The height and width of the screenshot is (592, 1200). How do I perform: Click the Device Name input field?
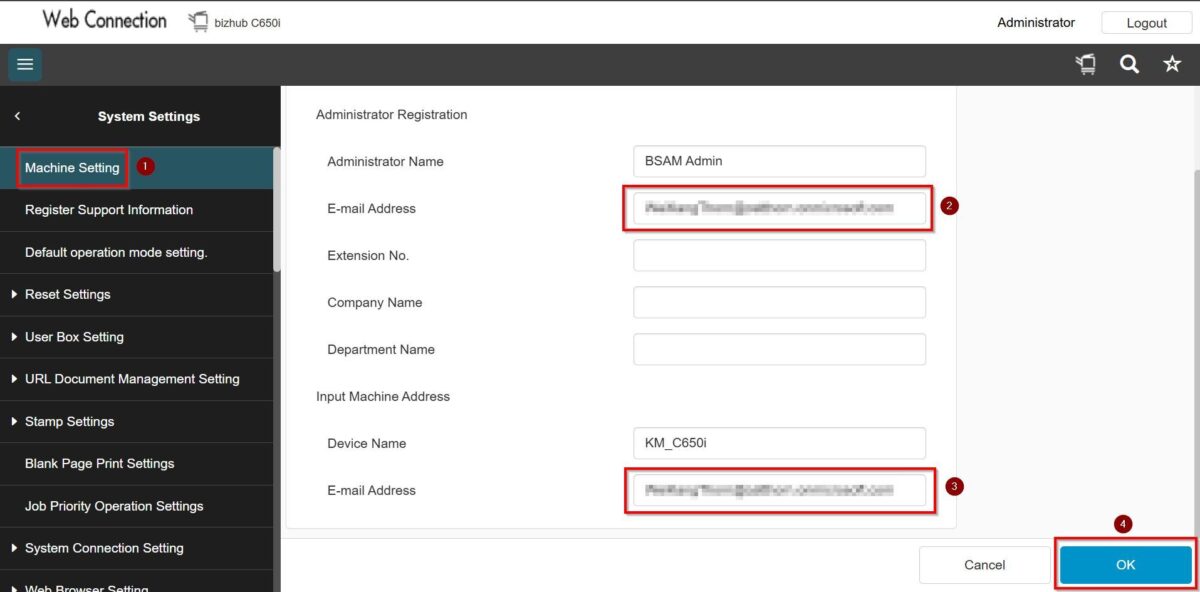(779, 443)
